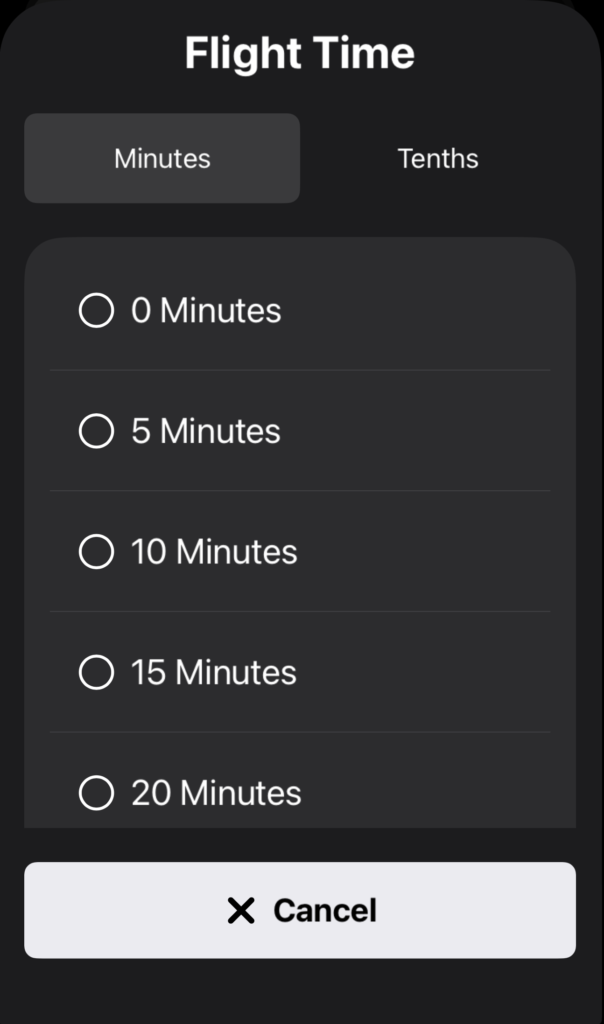Switch to the Minutes tab
The width and height of the screenshot is (604, 1024).
(x=162, y=158)
